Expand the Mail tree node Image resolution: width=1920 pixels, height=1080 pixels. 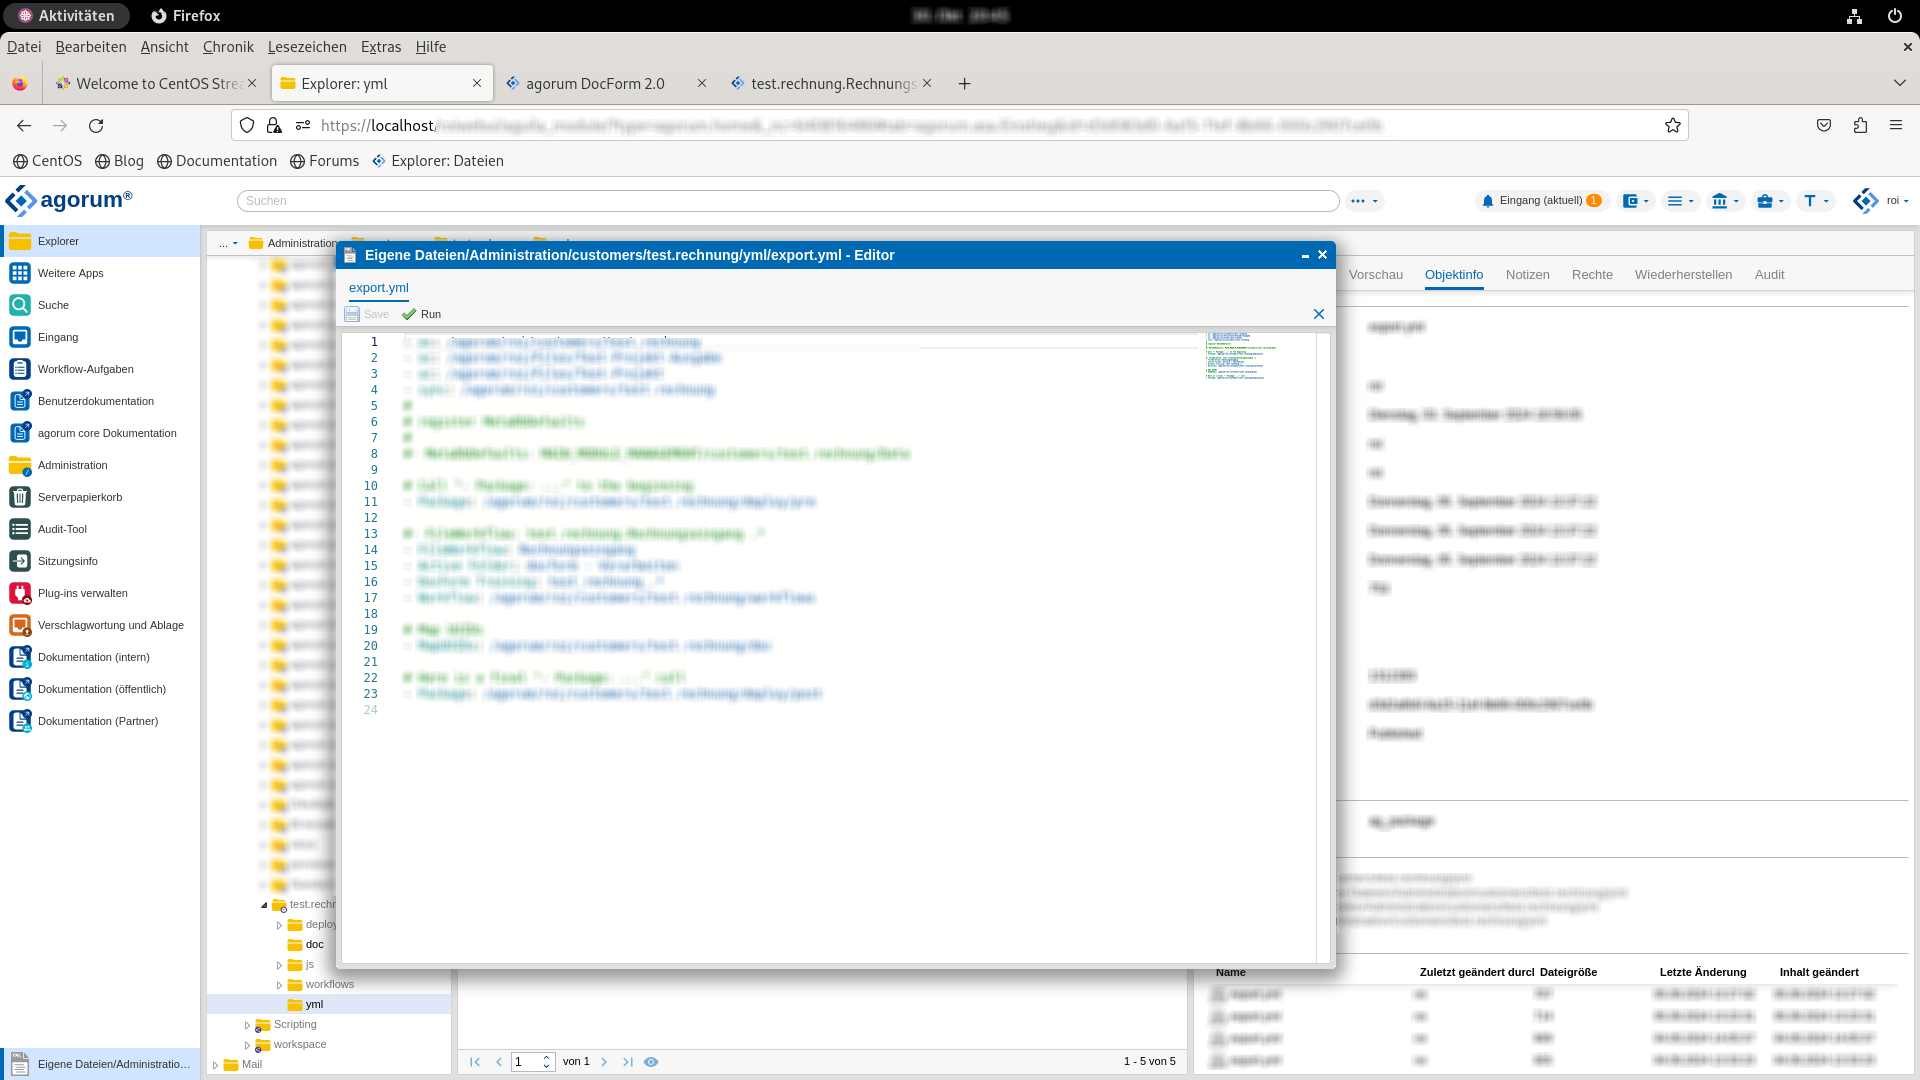coord(216,1065)
